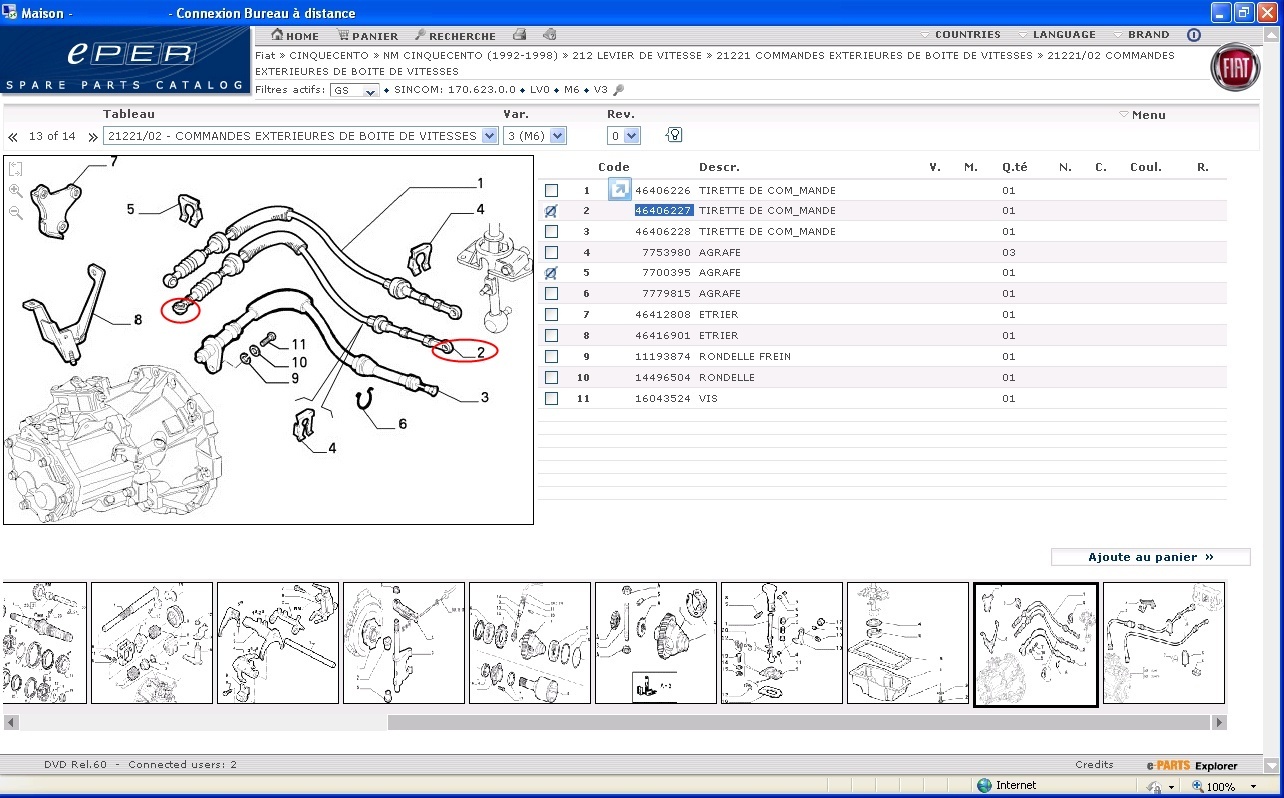Image resolution: width=1284 pixels, height=798 pixels.
Task: Tick the checkbox for row 1 TIRETTE DE COM_MANDE
Action: point(551,190)
